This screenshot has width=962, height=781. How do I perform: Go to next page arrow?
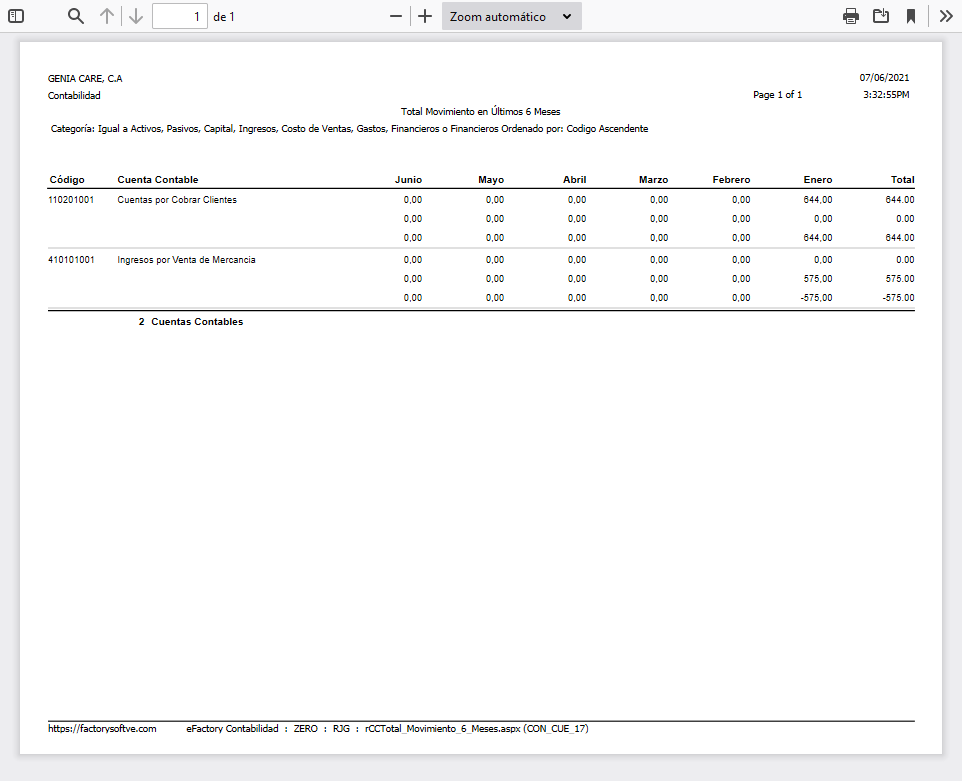point(136,16)
